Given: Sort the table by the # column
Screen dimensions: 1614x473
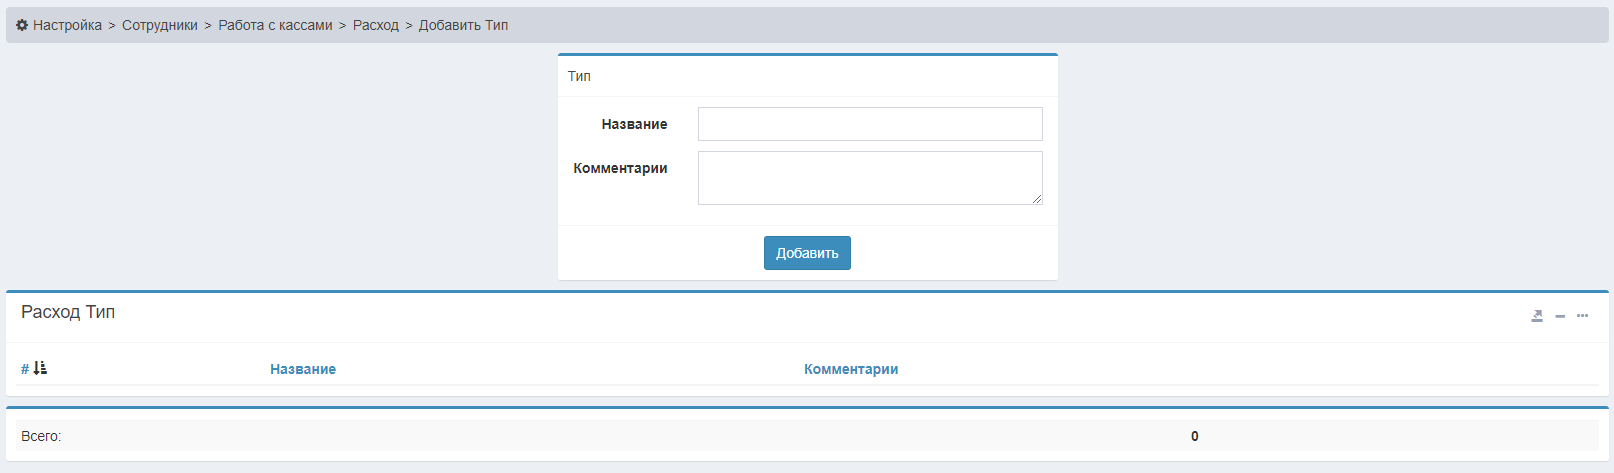Looking at the screenshot, I should (25, 369).
